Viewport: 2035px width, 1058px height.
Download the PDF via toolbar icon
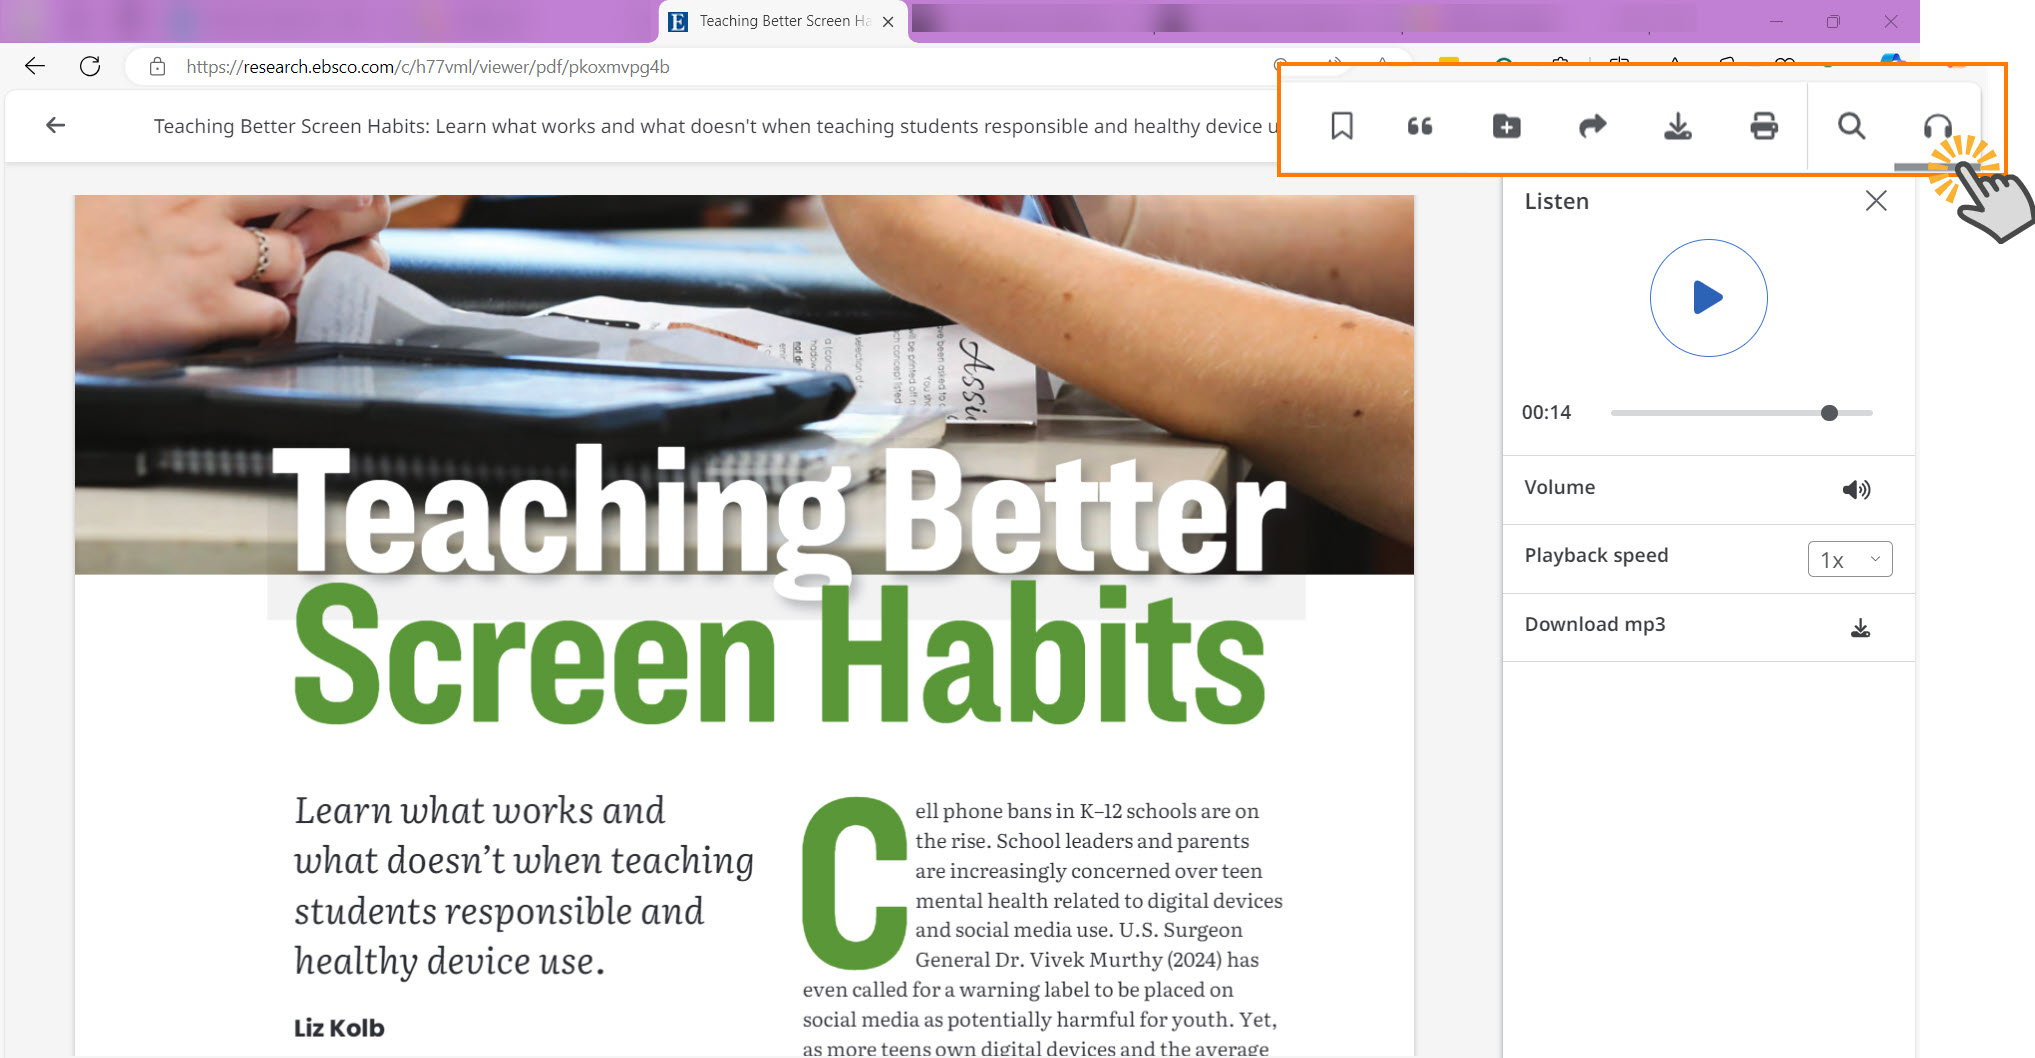click(x=1678, y=126)
